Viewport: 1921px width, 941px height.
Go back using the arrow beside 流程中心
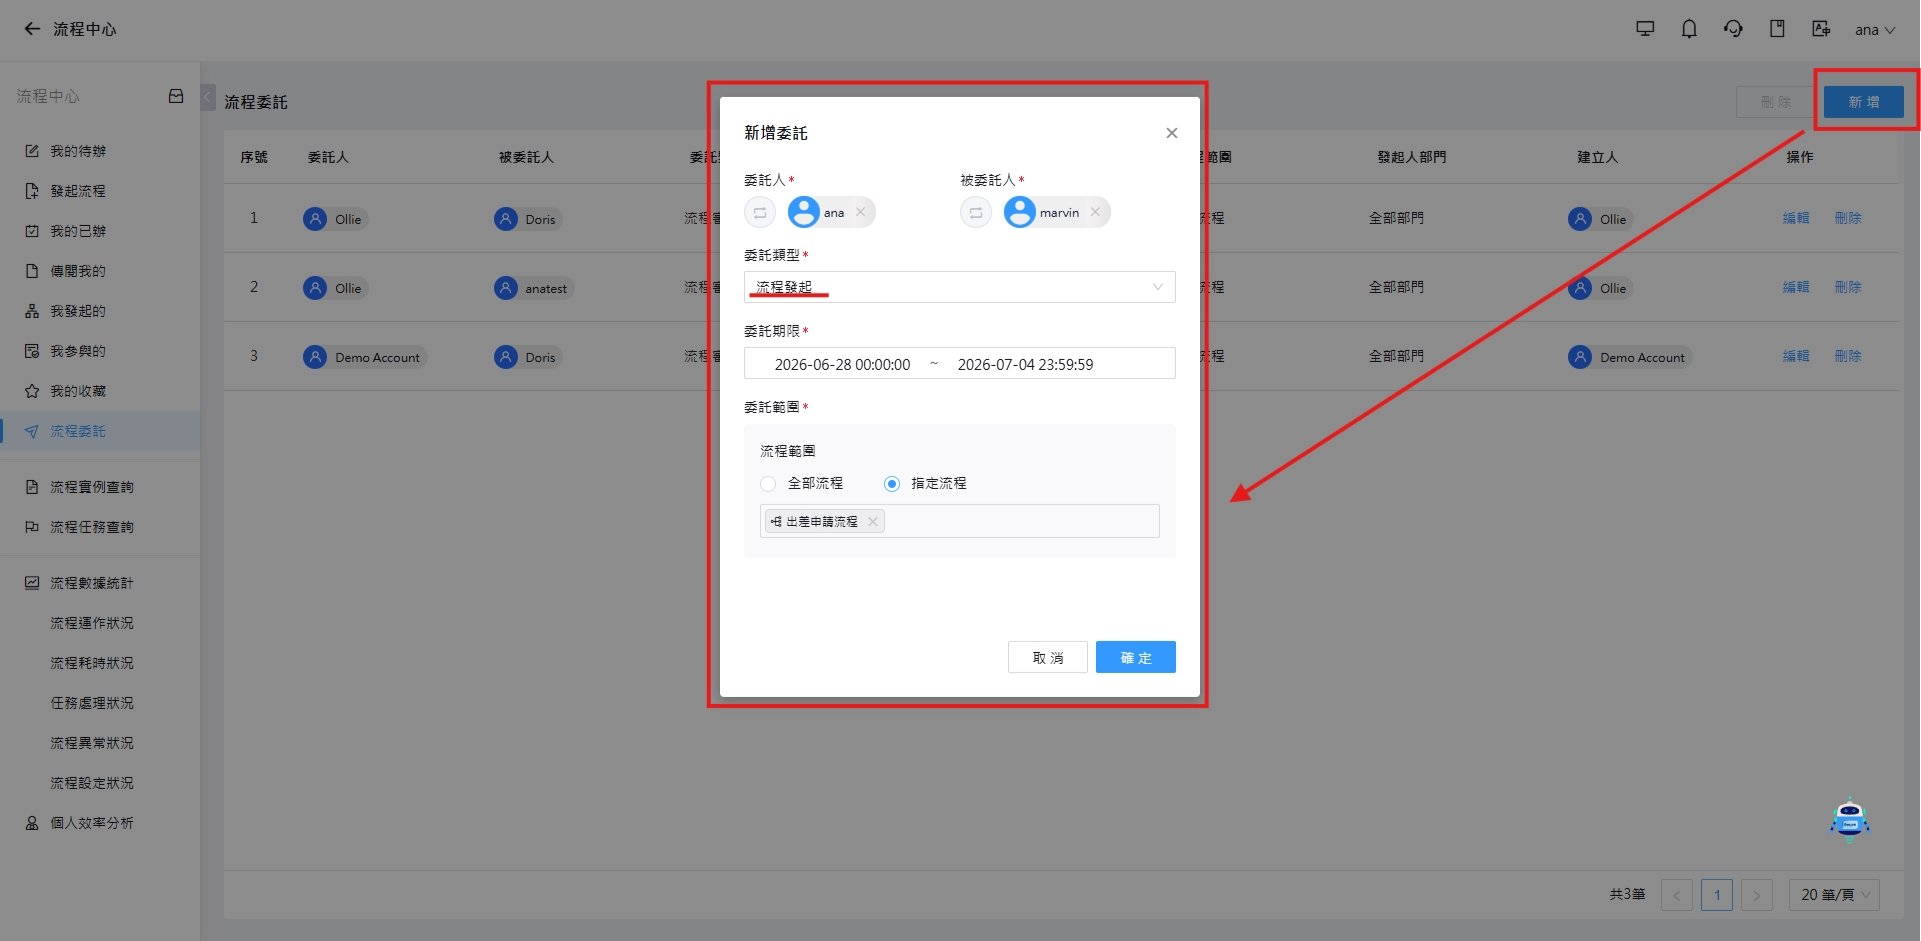[x=32, y=29]
